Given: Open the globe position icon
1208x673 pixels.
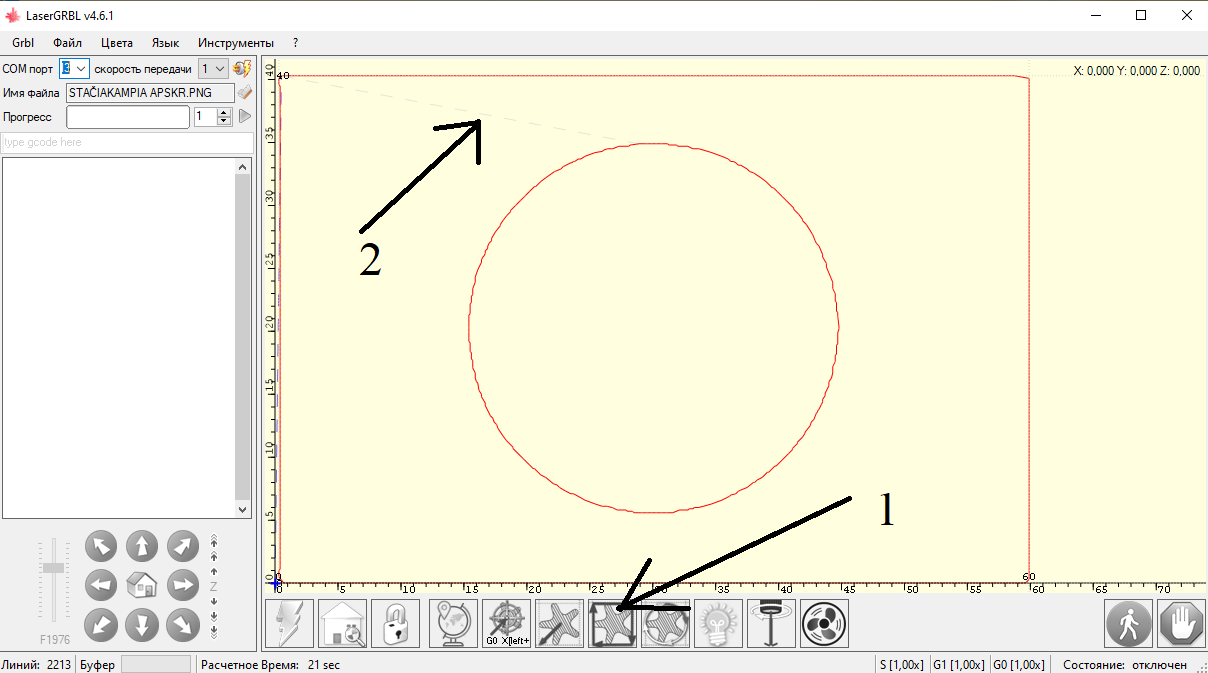Looking at the screenshot, I should tap(453, 623).
